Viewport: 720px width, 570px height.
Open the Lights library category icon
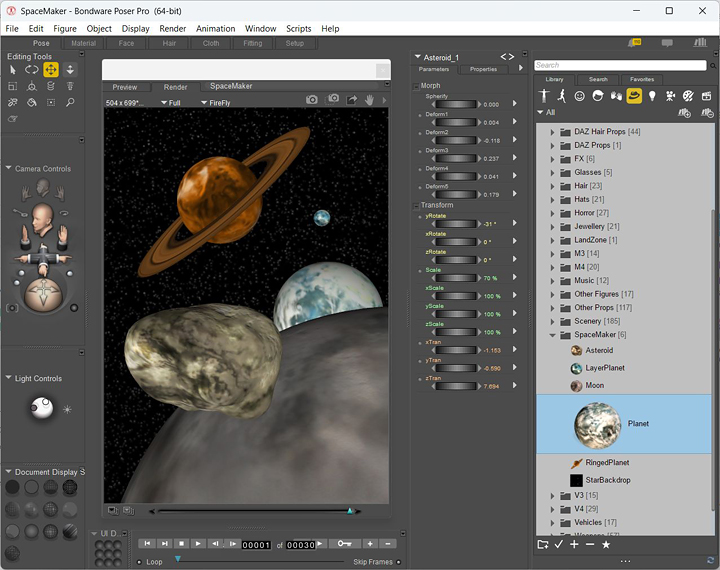[652, 96]
